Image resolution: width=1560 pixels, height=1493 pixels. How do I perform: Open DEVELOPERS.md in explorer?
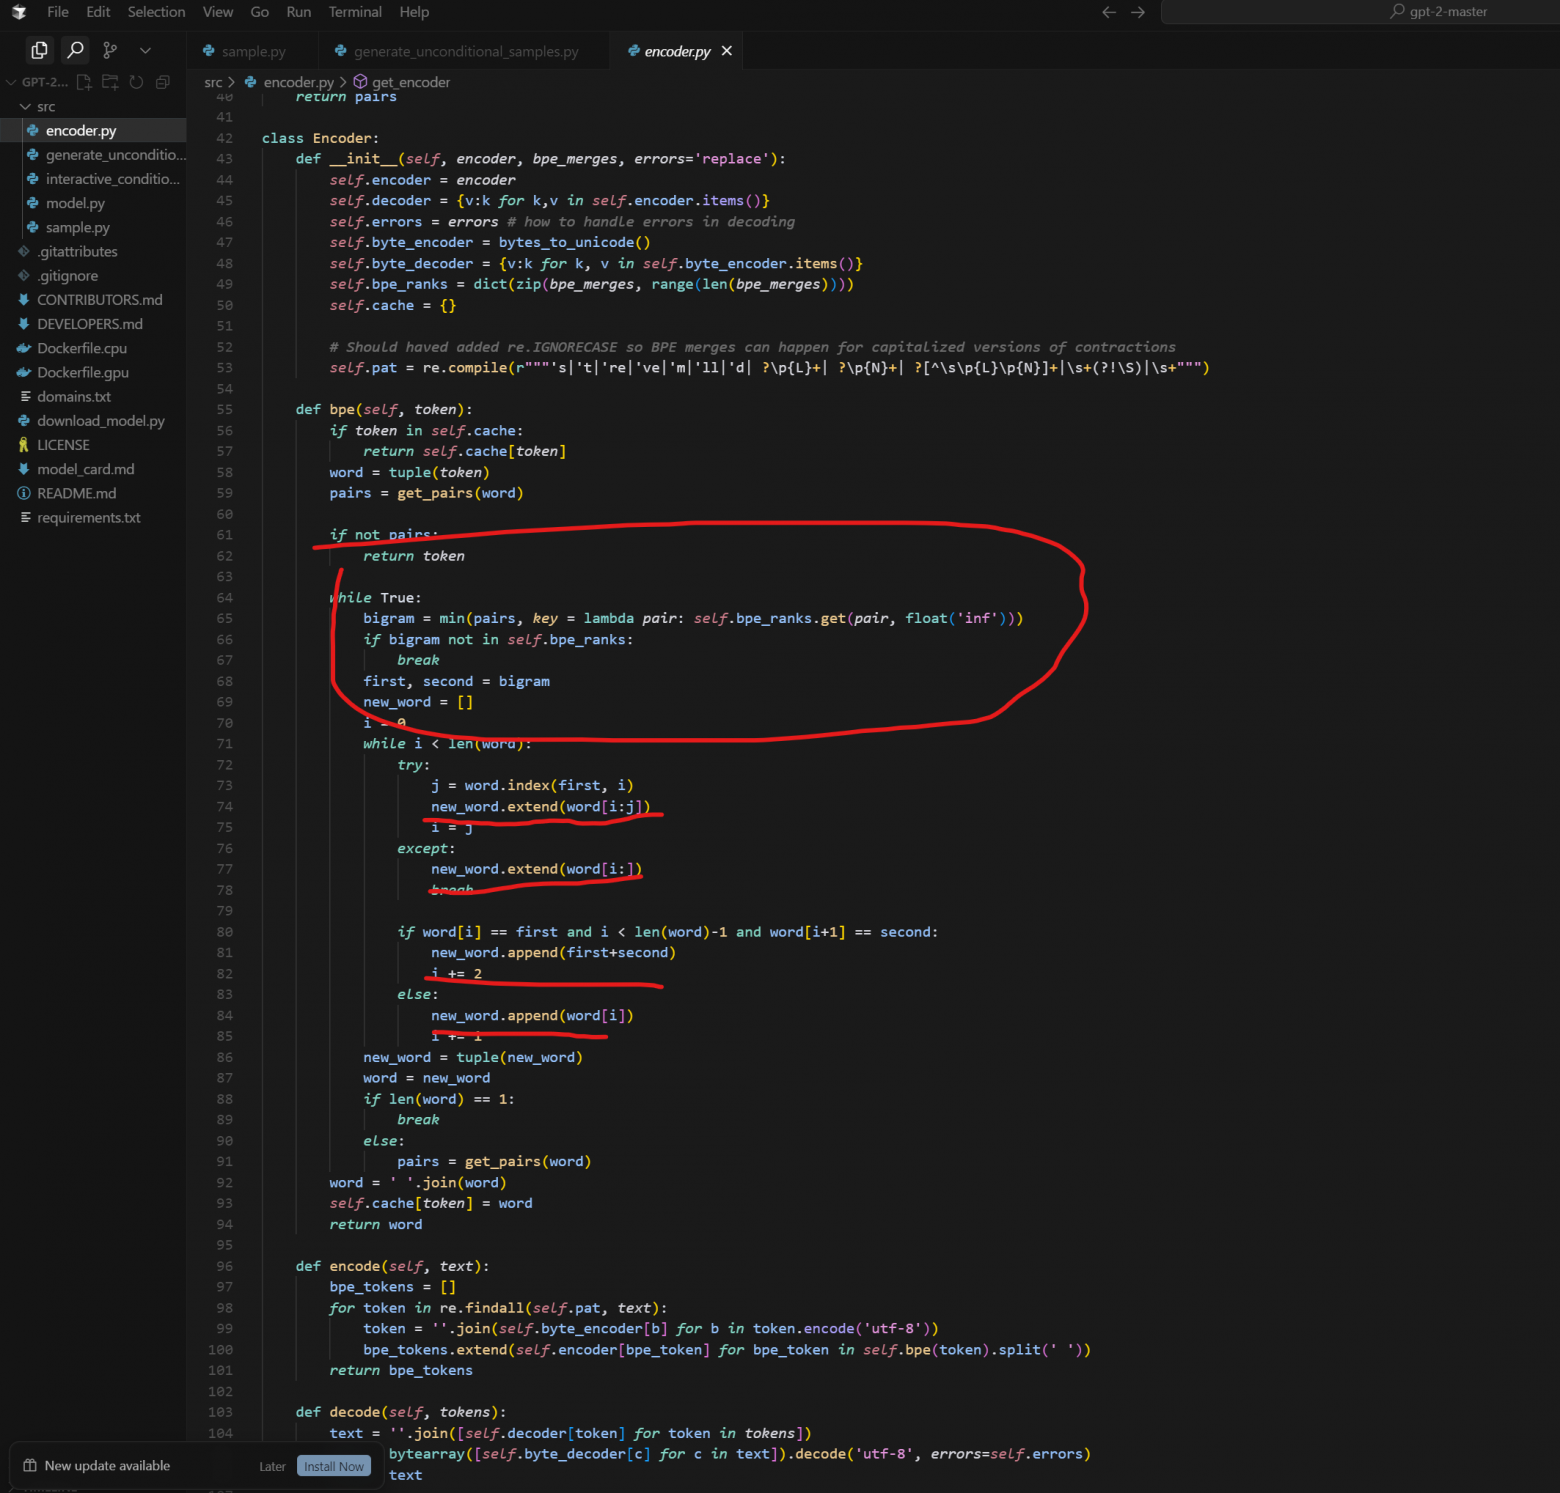pos(93,324)
